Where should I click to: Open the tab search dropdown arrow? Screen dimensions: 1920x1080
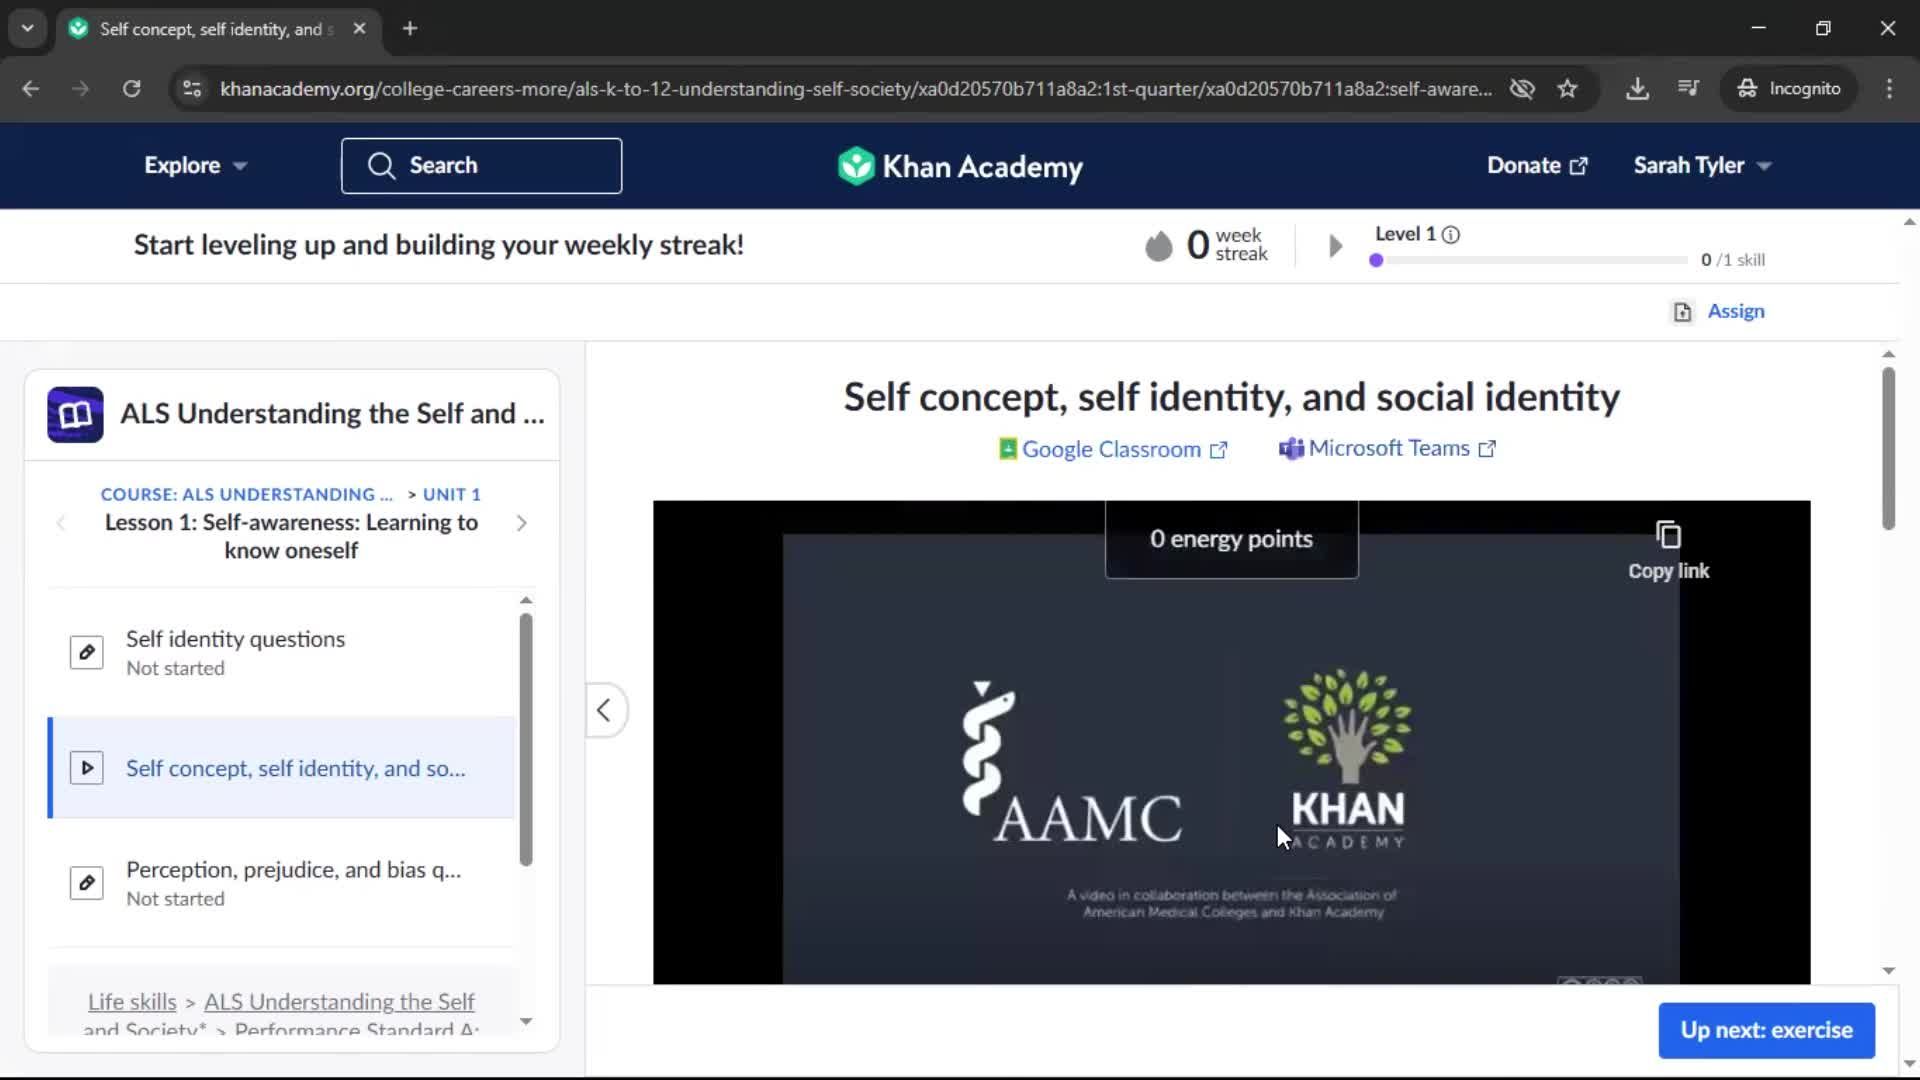tap(28, 28)
